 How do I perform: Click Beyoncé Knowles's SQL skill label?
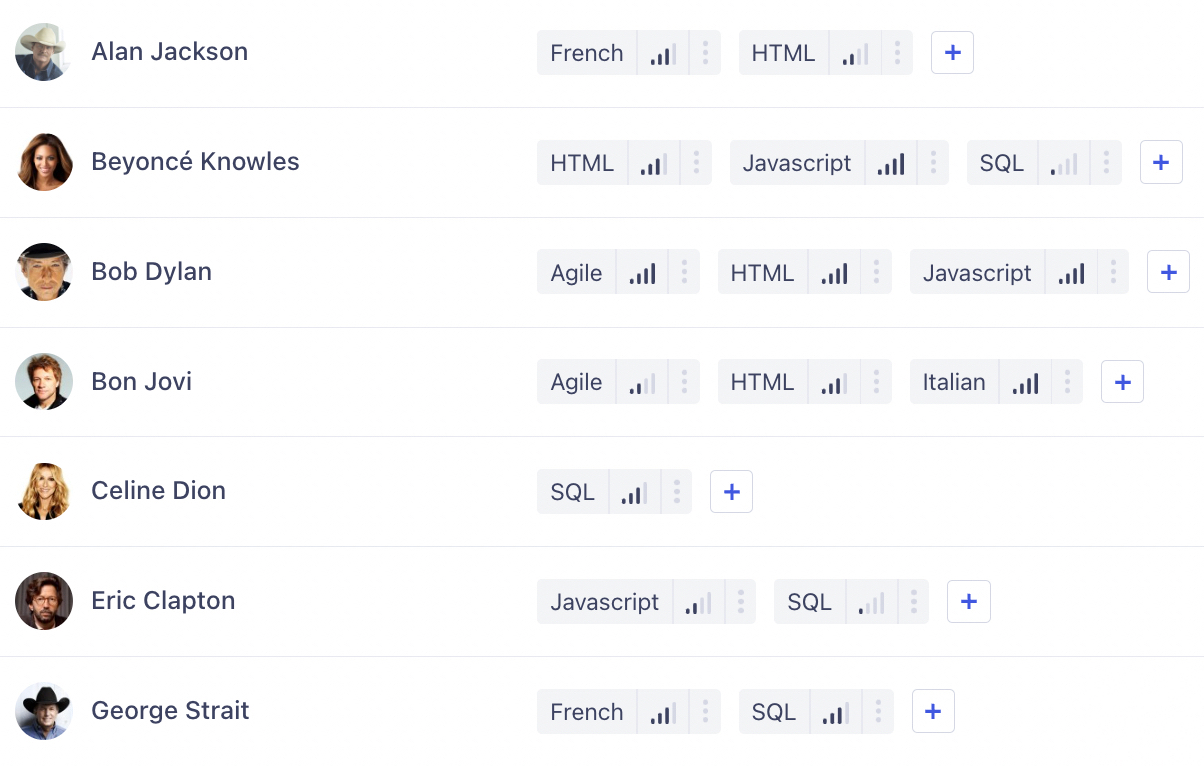click(x=1002, y=163)
